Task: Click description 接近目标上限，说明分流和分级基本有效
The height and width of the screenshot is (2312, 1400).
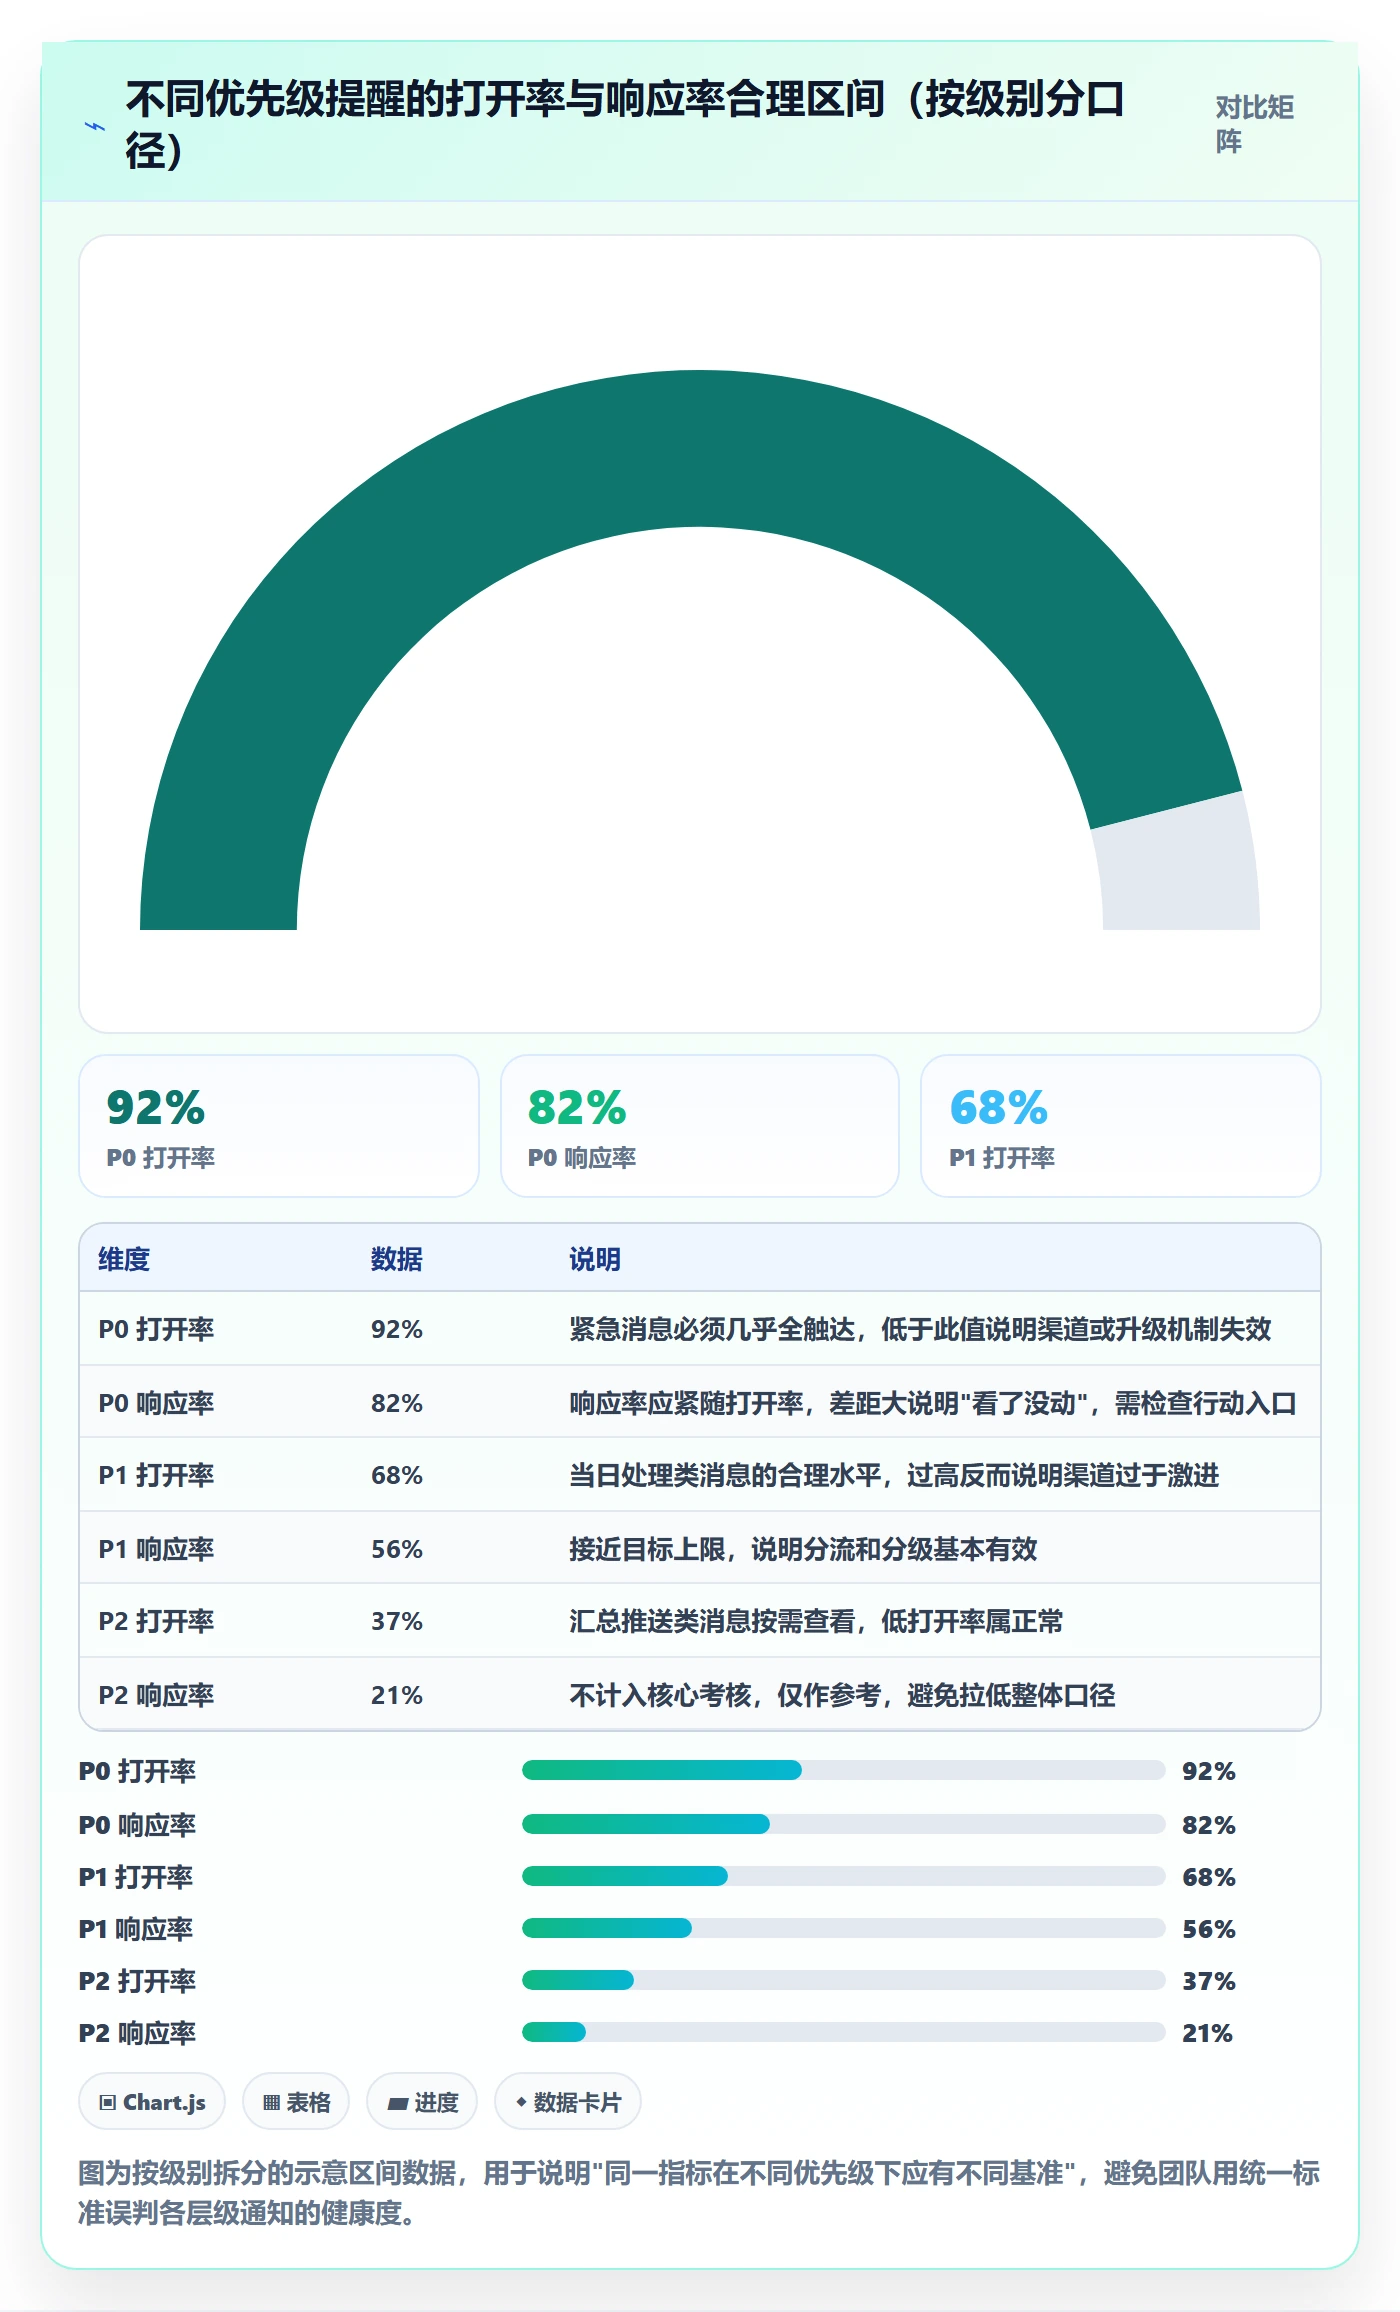Action: click(x=803, y=1549)
